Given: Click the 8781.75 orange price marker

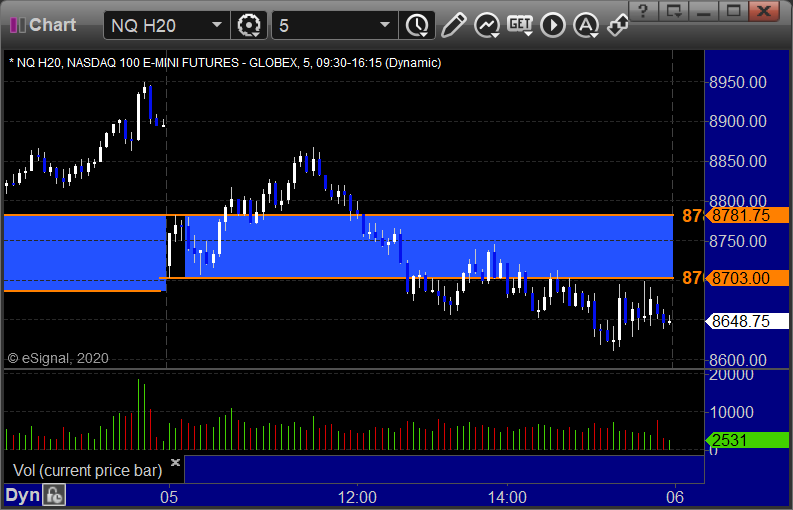Looking at the screenshot, I should tap(747, 216).
